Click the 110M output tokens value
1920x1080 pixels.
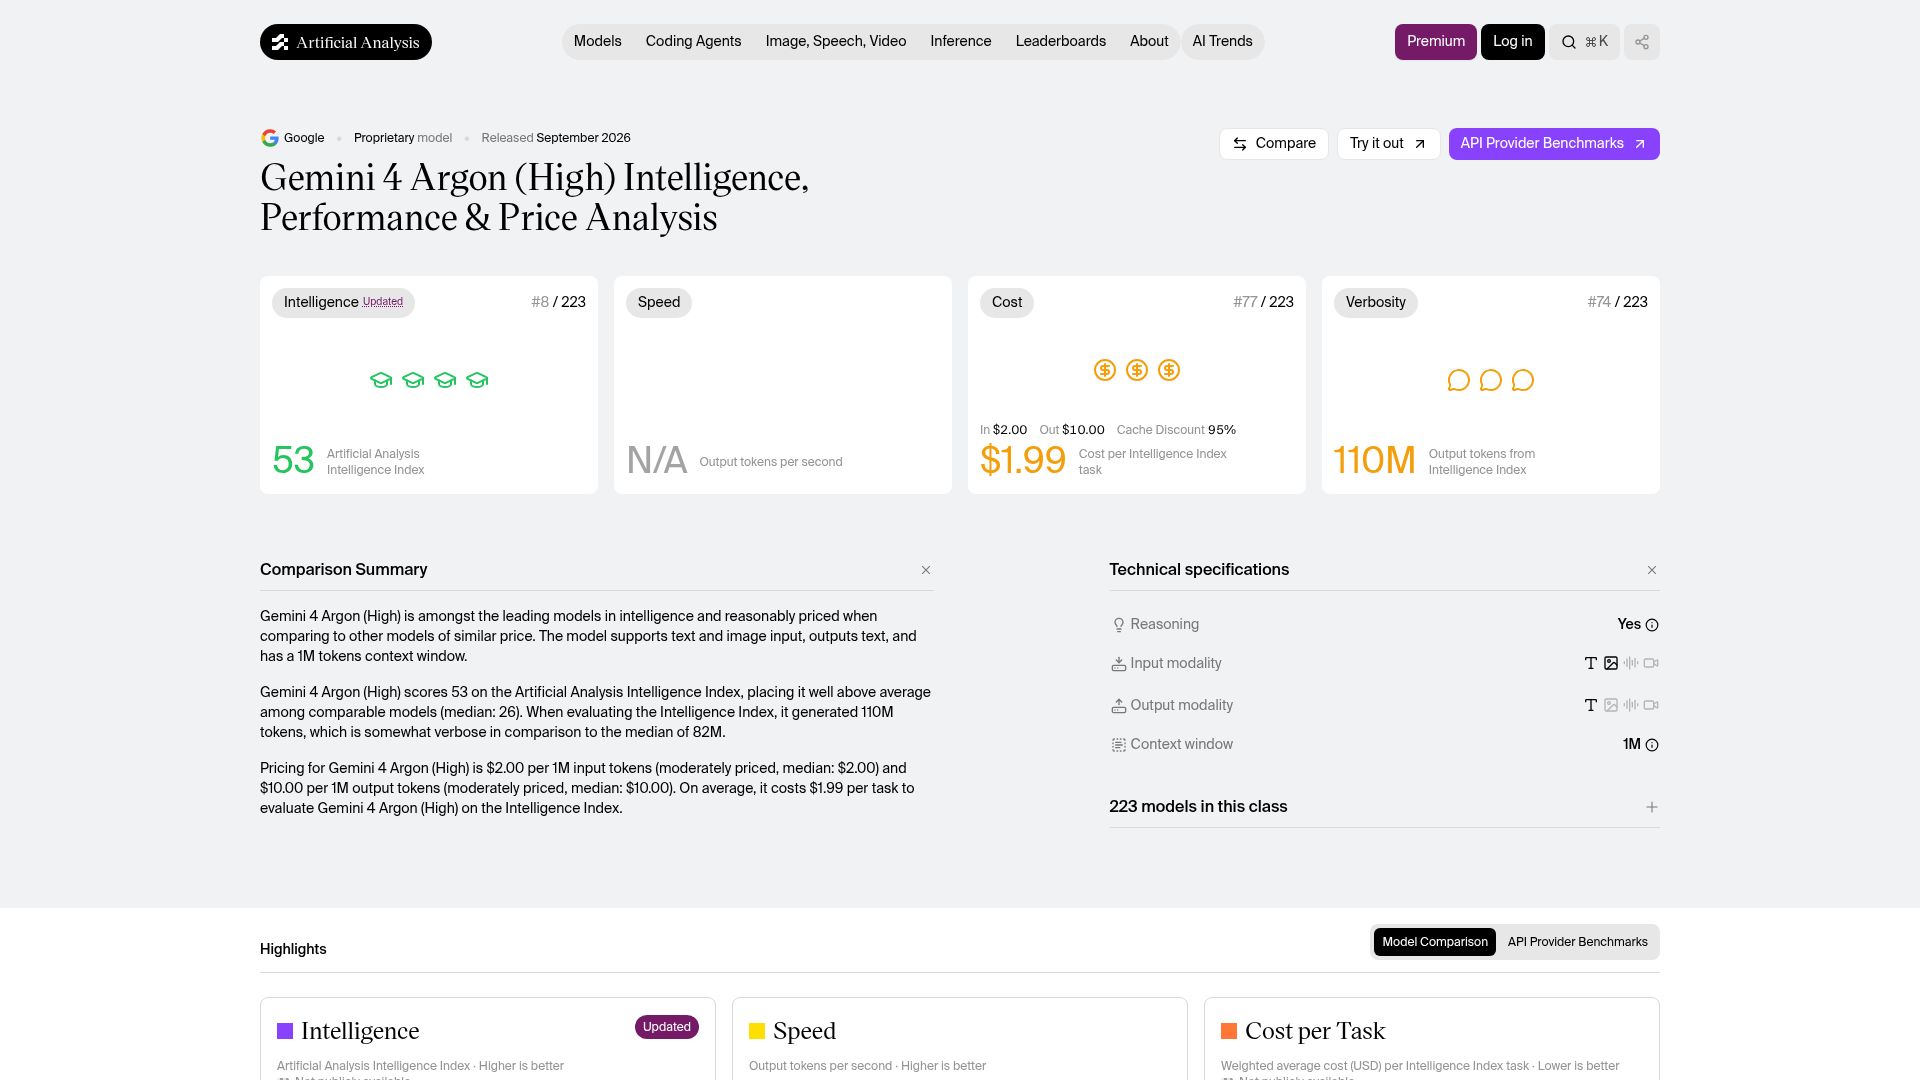[1374, 461]
